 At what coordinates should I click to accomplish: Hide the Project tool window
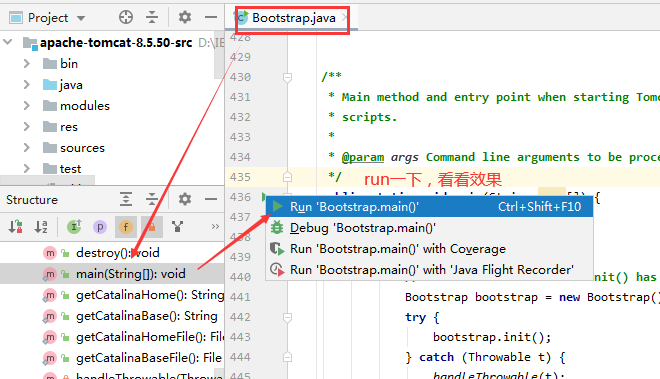[x=211, y=17]
